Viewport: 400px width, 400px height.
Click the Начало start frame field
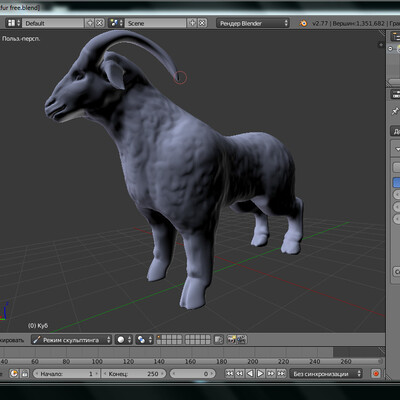tap(66, 374)
